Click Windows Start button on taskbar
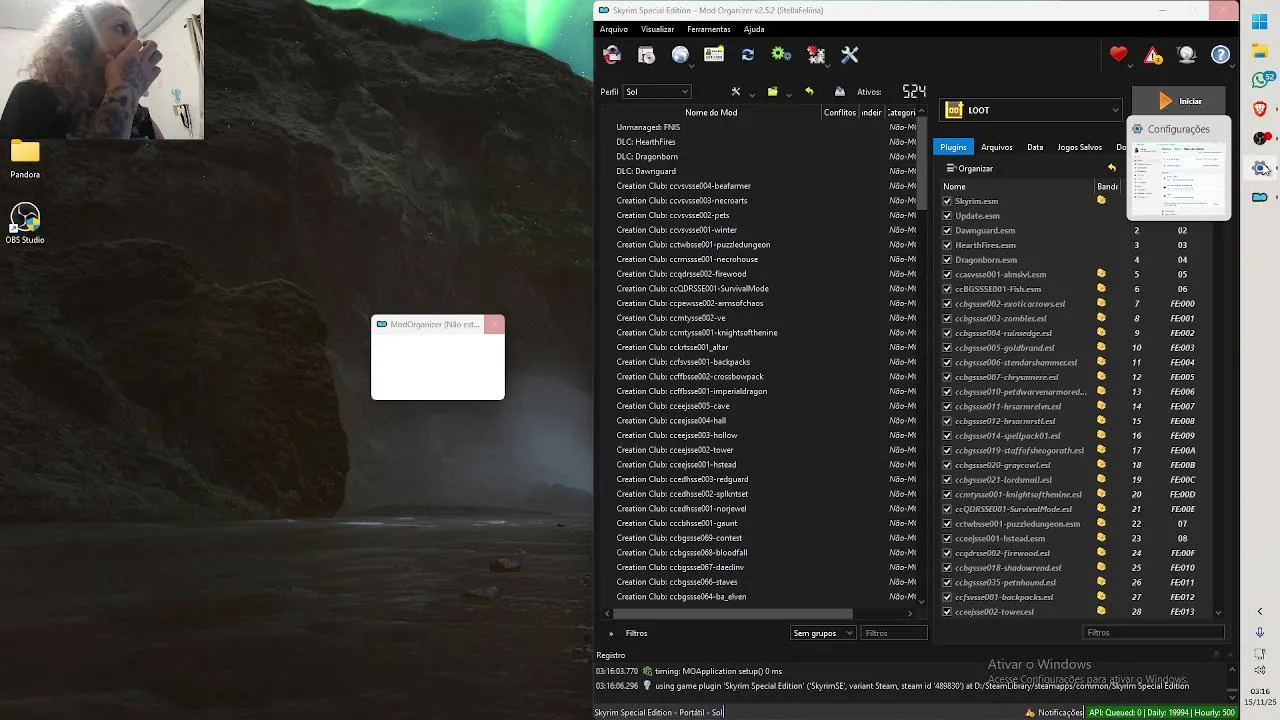Image resolution: width=1280 pixels, height=720 pixels. (1260, 22)
